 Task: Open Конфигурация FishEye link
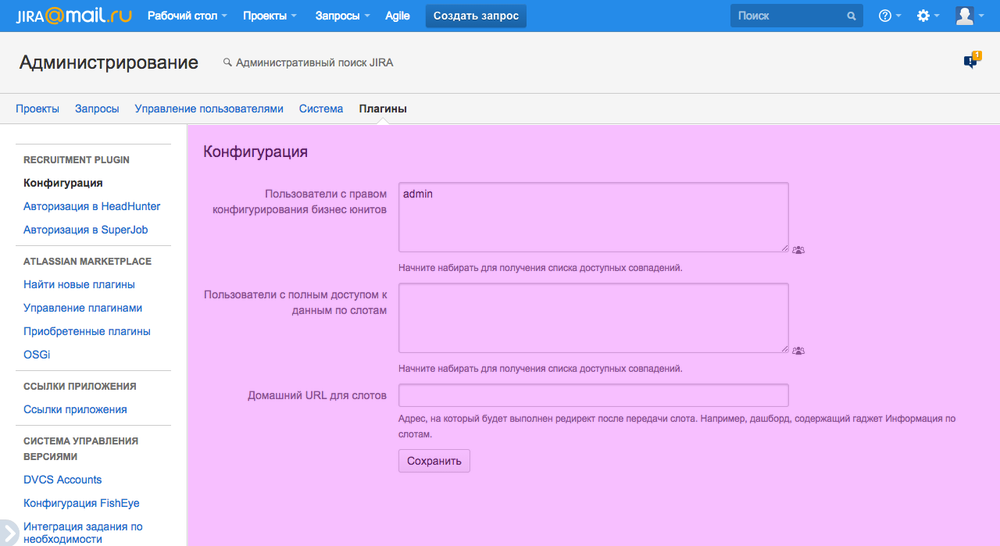click(81, 503)
